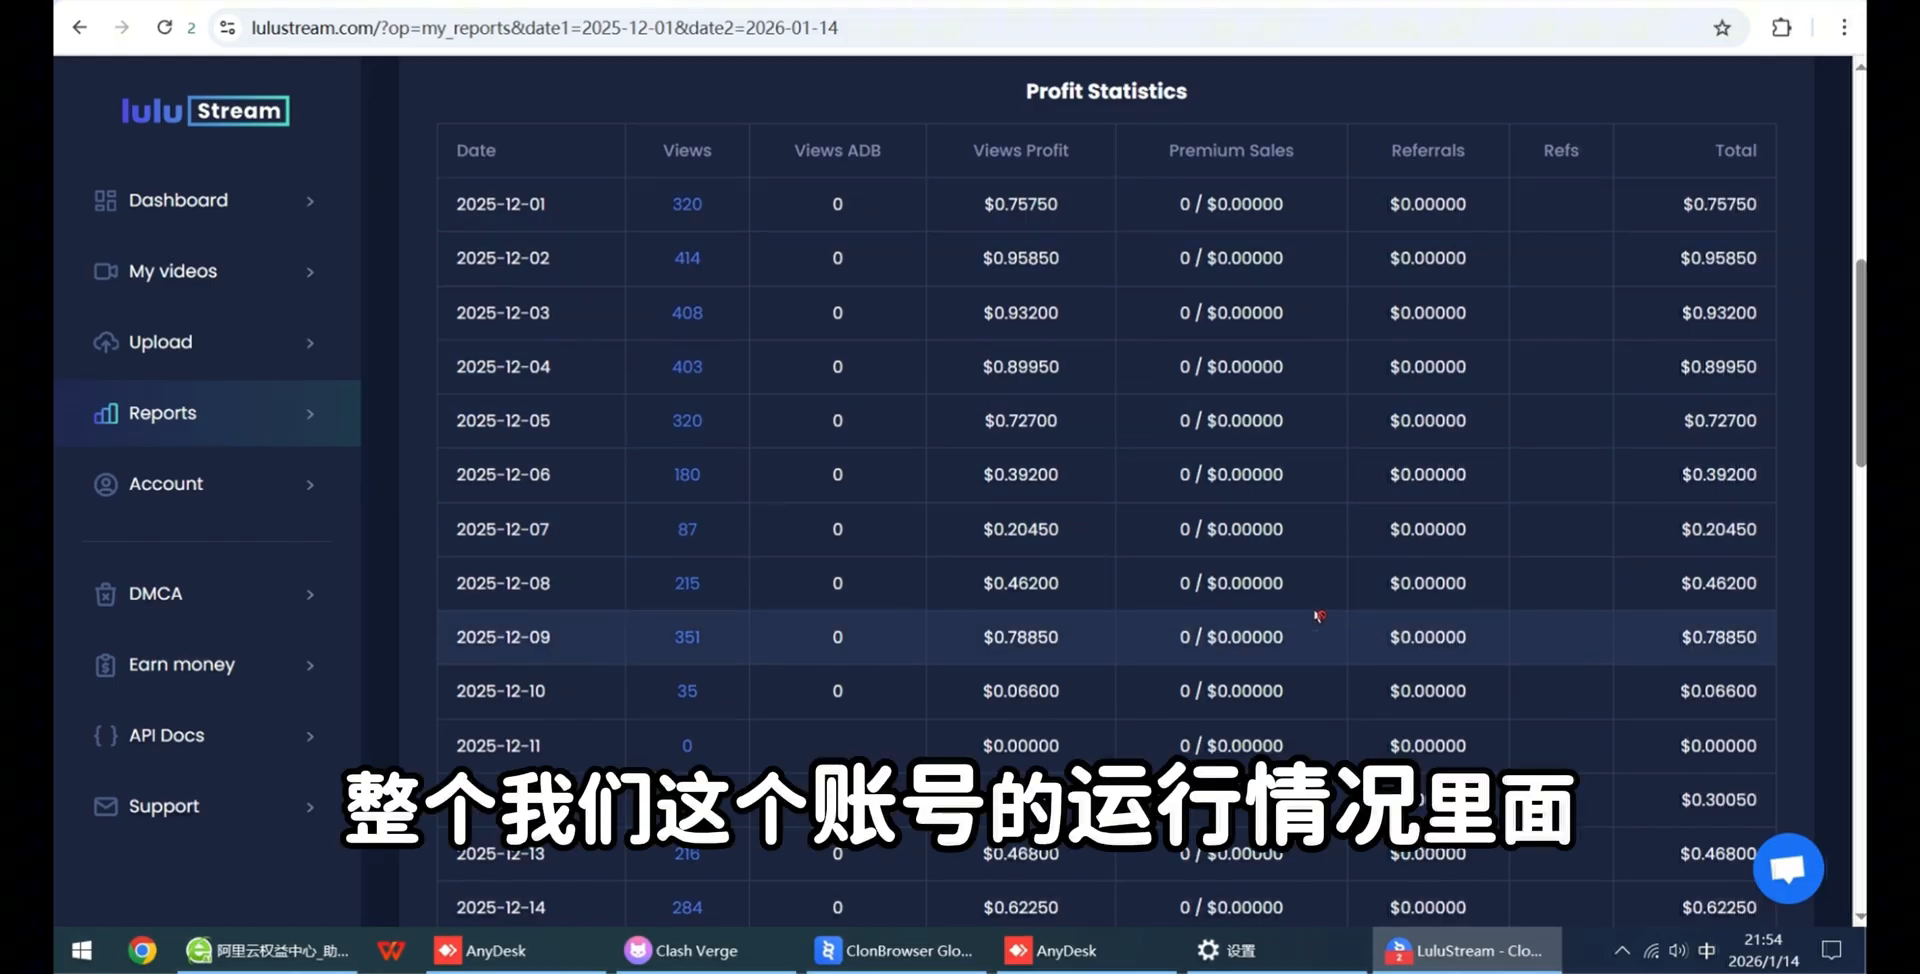
Task: Open Windows notification center
Action: (x=1832, y=951)
